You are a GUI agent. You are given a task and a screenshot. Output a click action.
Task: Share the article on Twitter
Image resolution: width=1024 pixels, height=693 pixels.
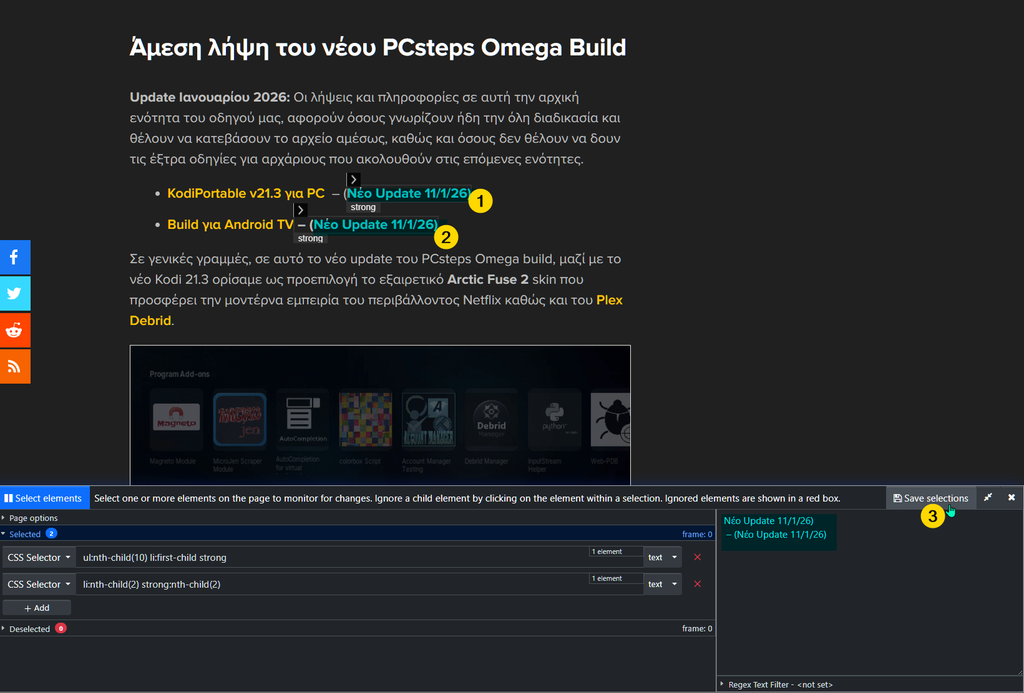14,293
